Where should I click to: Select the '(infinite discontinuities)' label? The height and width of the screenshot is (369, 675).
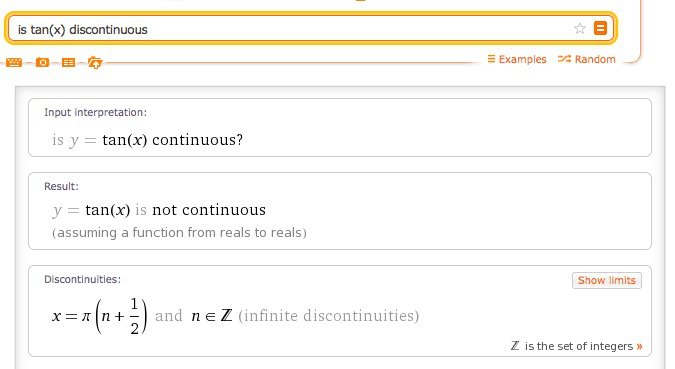click(x=328, y=316)
